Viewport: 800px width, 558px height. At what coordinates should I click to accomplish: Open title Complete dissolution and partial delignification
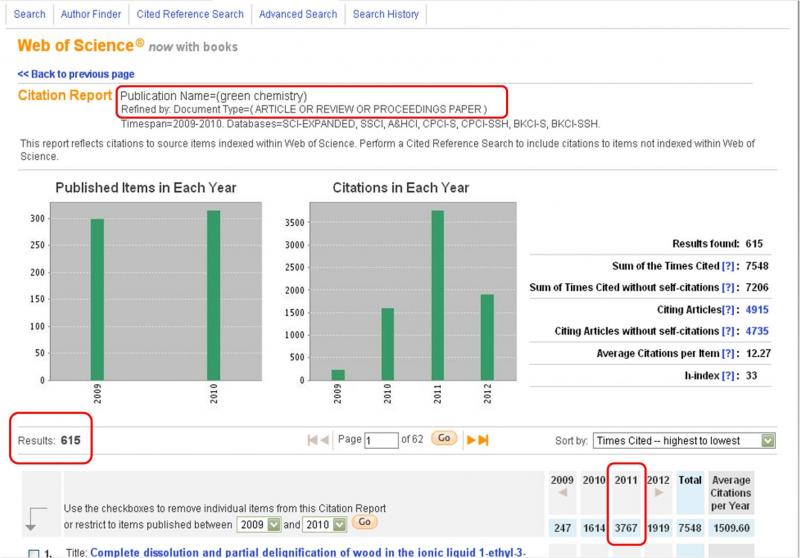pyautogui.click(x=308, y=552)
